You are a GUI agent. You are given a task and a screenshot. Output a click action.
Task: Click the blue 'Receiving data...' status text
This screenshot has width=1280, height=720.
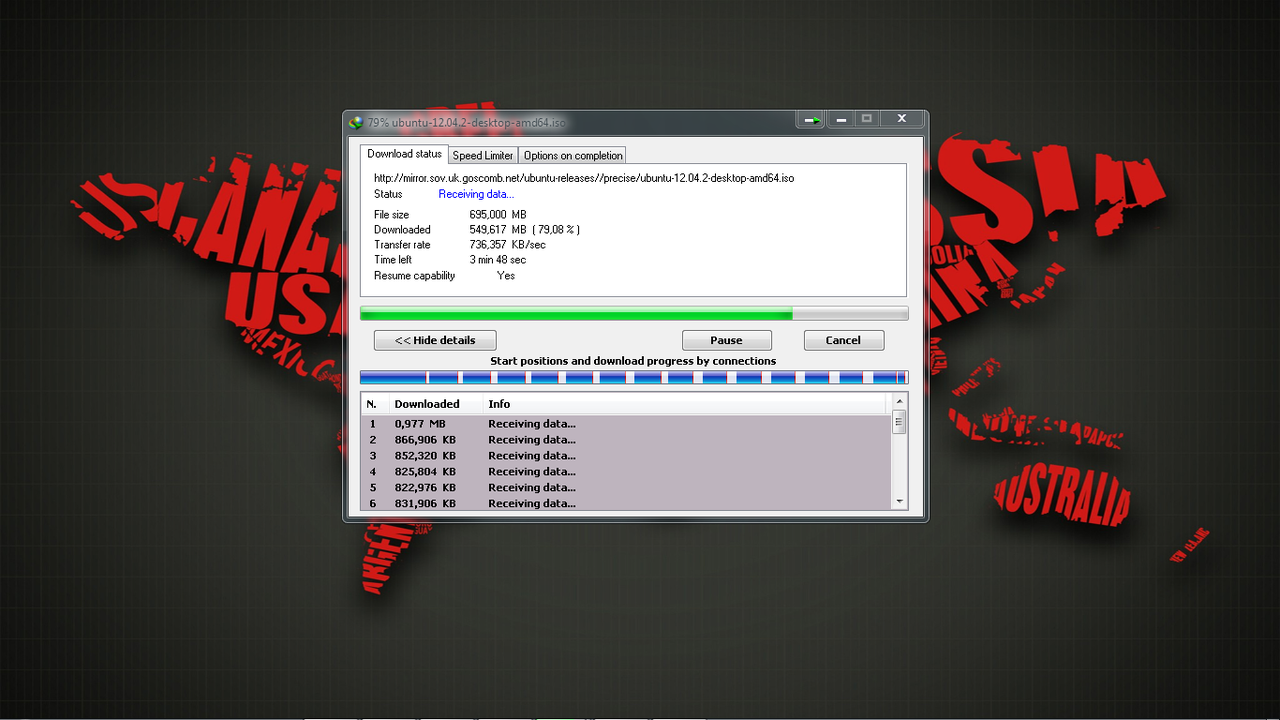[x=476, y=194]
